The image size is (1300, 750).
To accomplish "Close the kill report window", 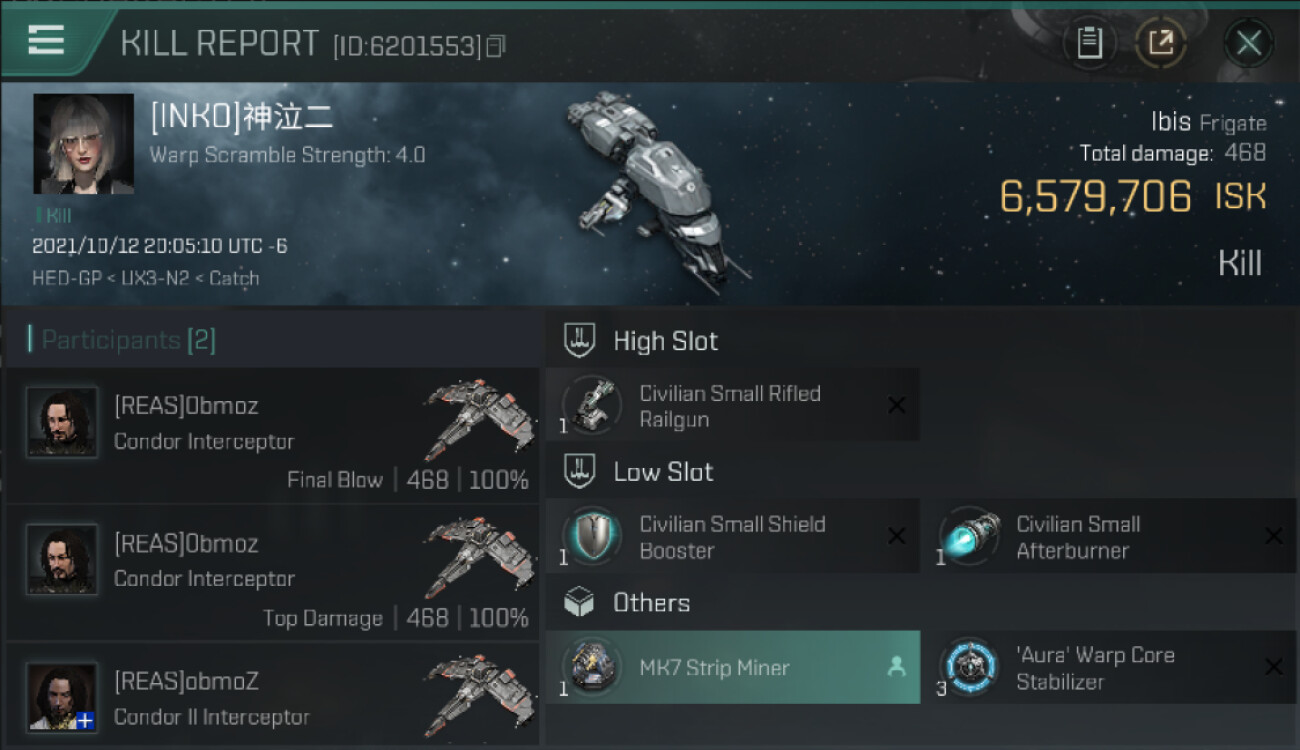I will [x=1248, y=43].
